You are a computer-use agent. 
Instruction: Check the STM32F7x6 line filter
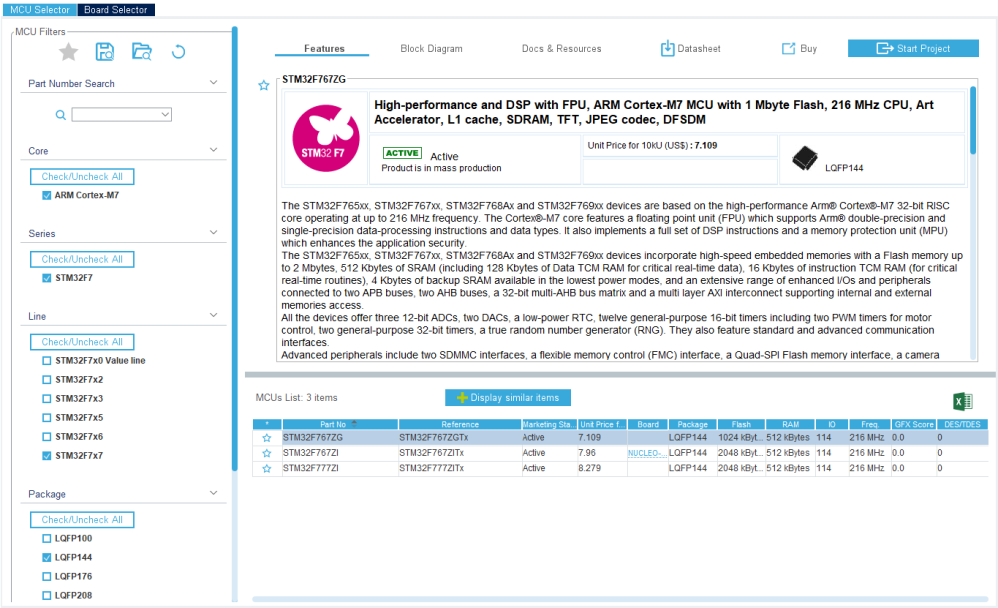pyautogui.click(x=46, y=437)
